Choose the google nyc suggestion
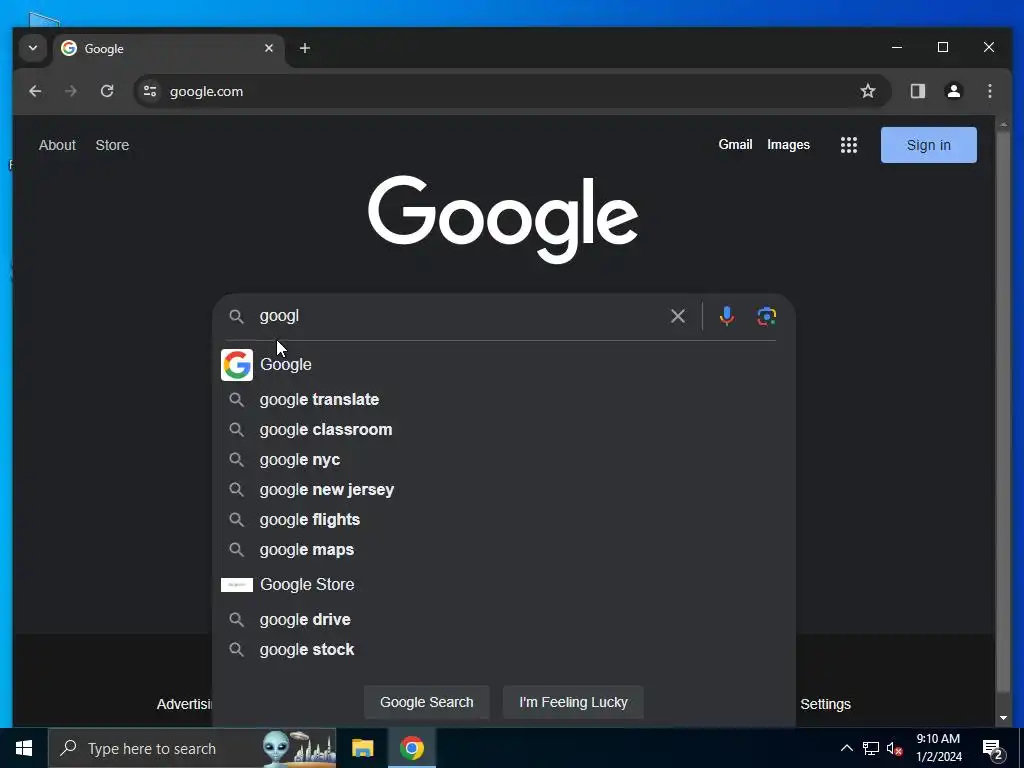Viewport: 1024px width, 768px height. pos(504,460)
